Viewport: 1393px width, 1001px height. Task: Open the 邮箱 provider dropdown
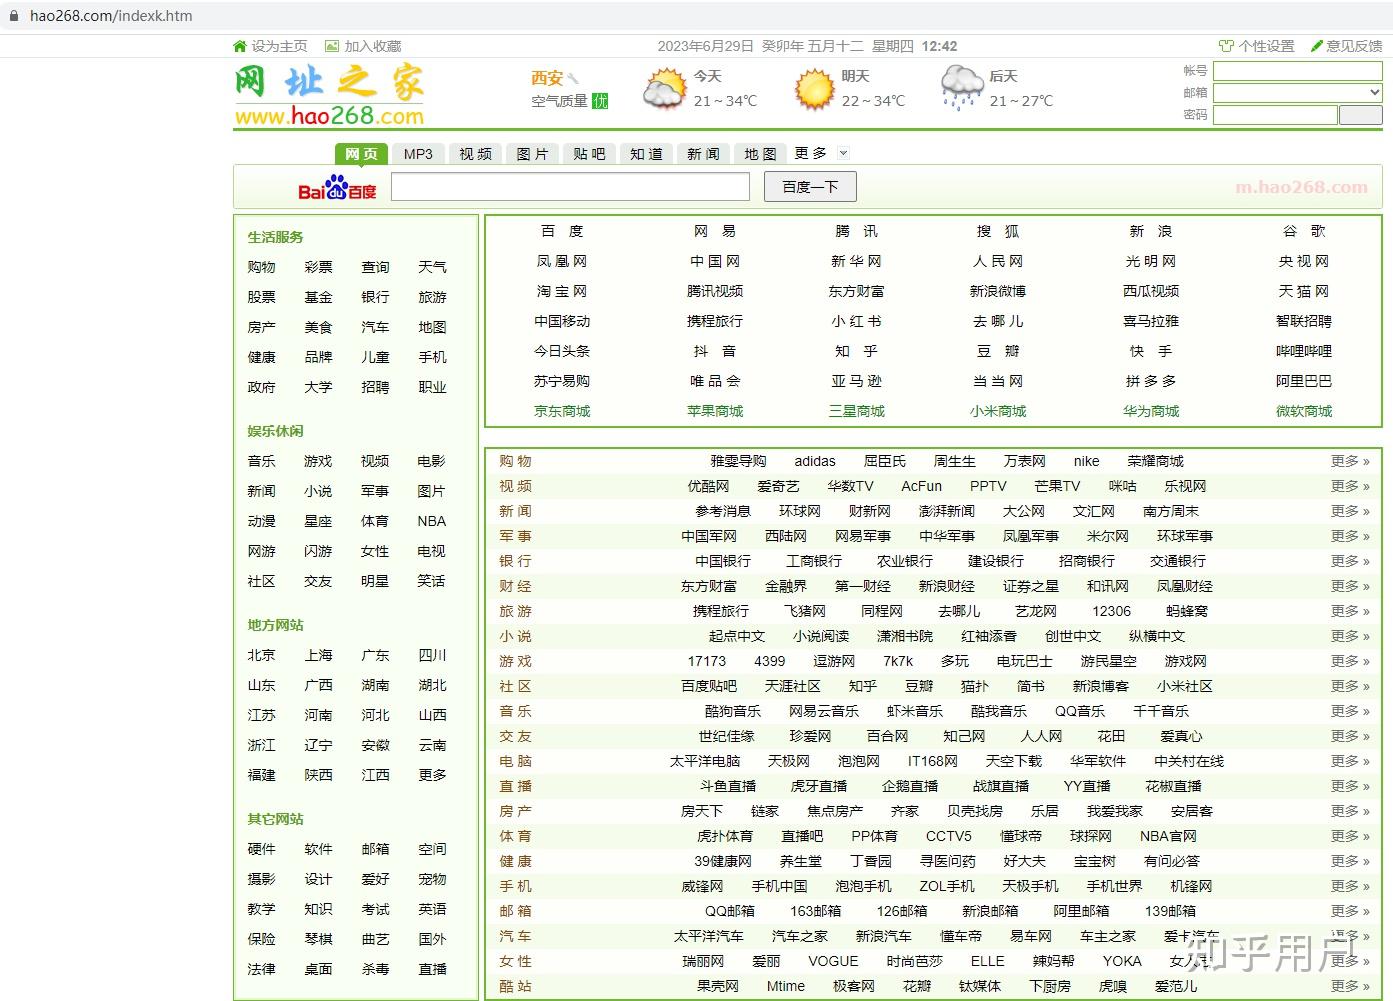tap(1298, 92)
